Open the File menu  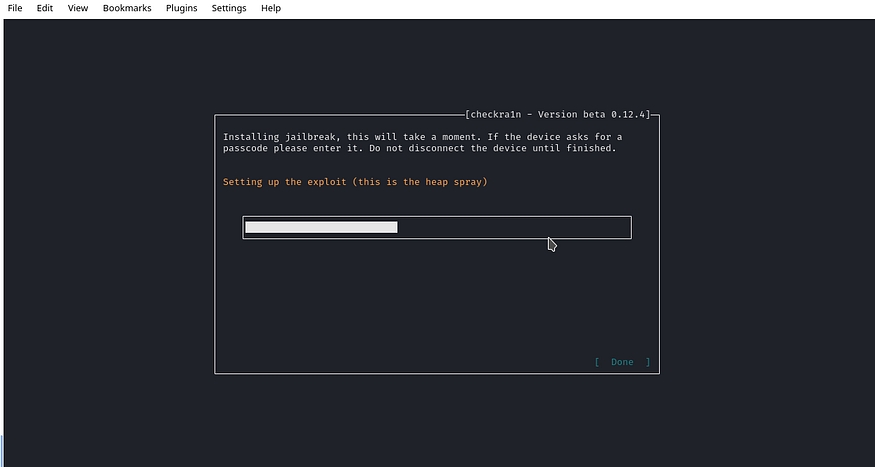[x=15, y=8]
